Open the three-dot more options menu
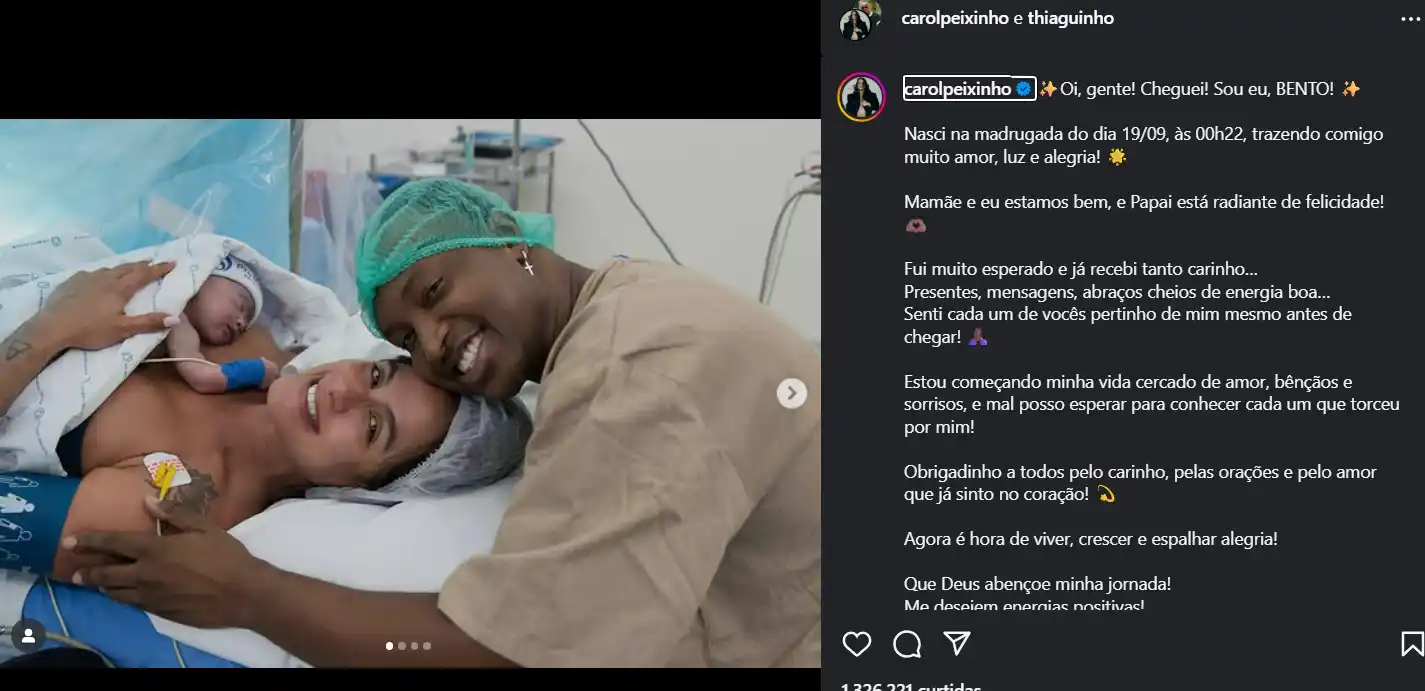Viewport: 1425px width, 691px height. [x=1410, y=19]
